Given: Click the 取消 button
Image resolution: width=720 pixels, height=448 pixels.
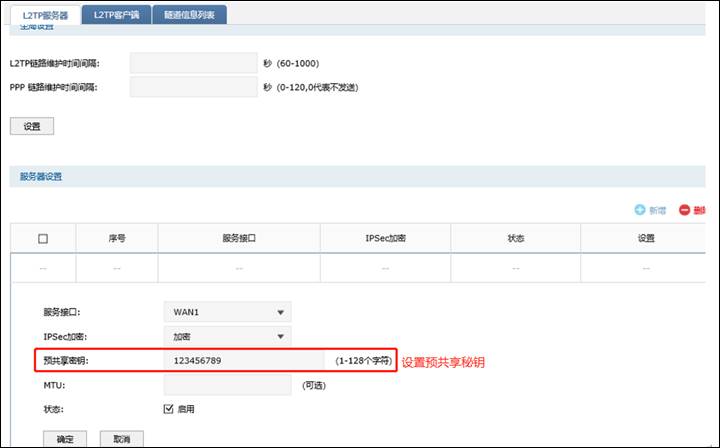Looking at the screenshot, I should (x=122, y=438).
